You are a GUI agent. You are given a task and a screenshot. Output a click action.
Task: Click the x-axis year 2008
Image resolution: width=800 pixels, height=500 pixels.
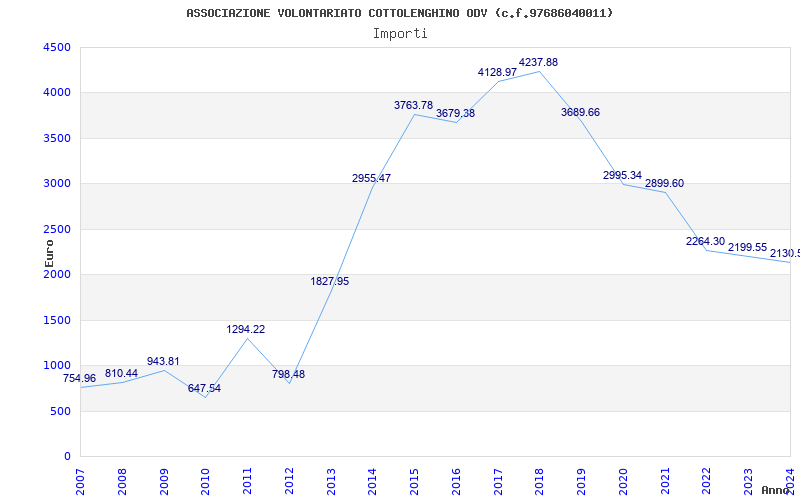121,482
